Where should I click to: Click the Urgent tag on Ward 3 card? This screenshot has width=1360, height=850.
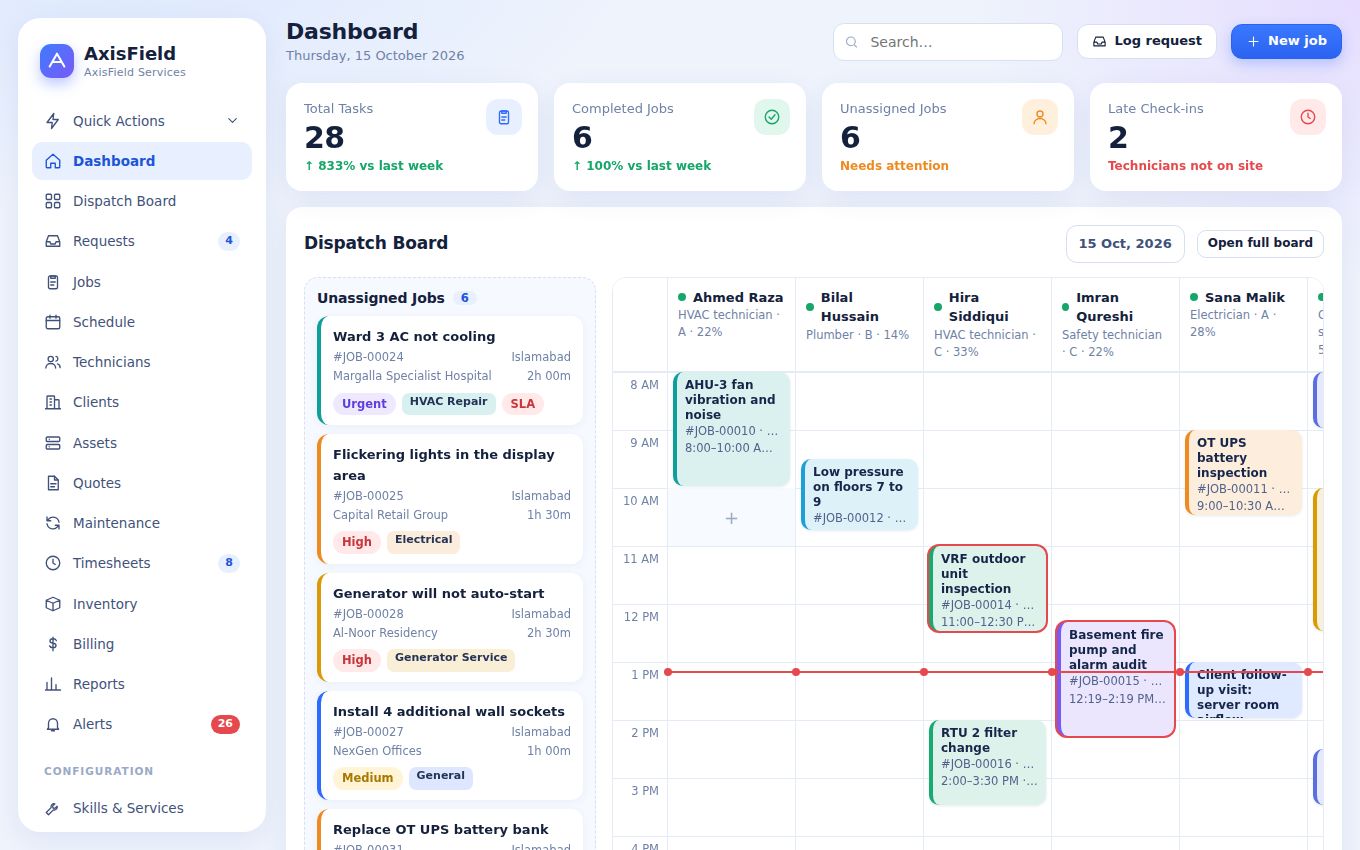[364, 404]
